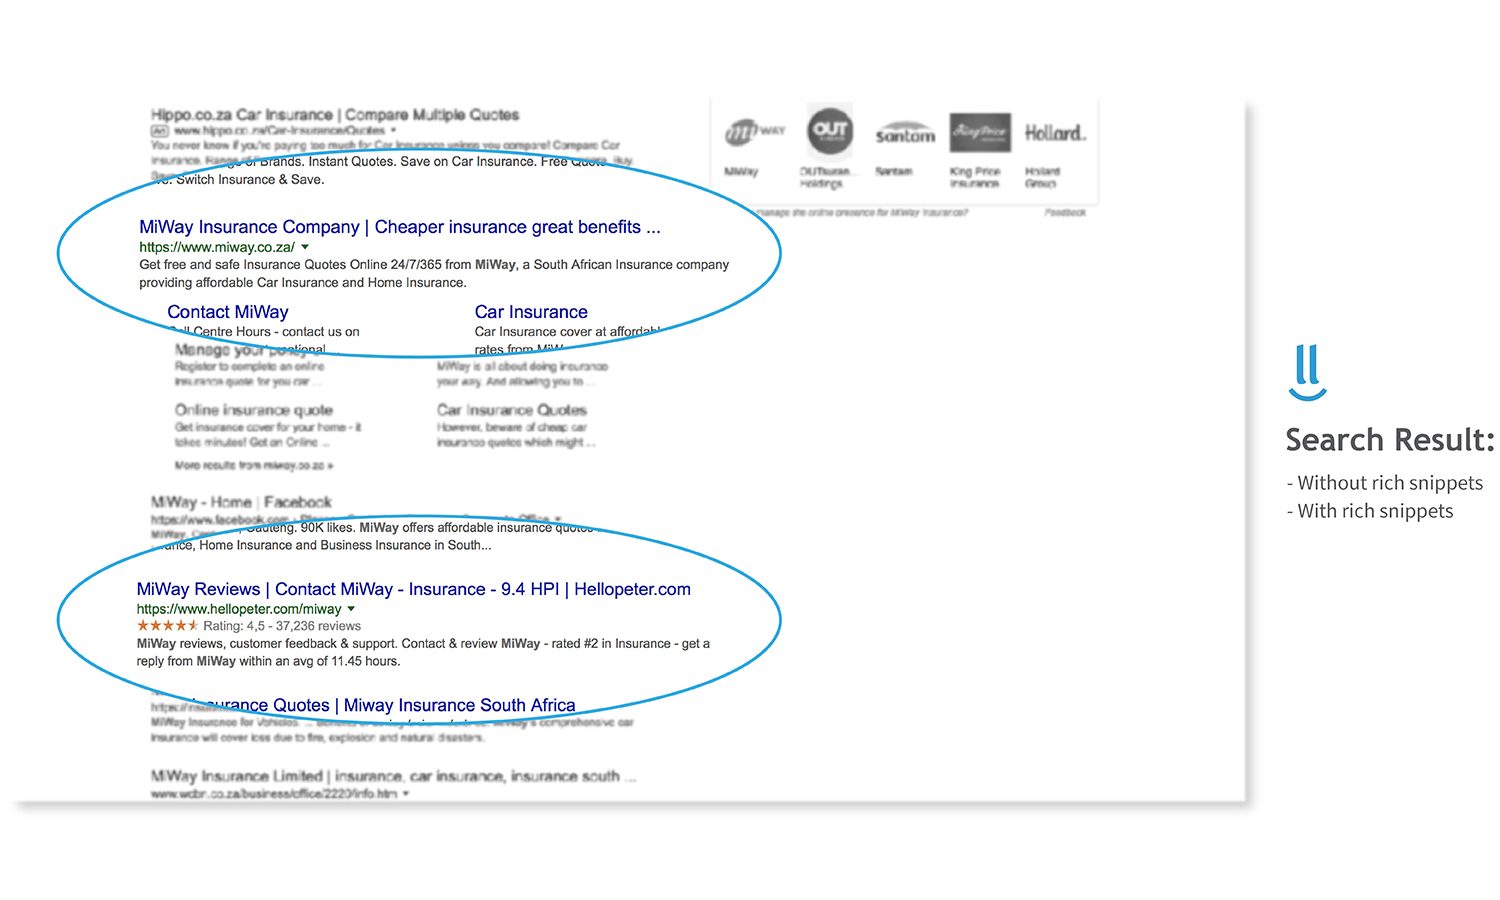Click the https://www.miway.co.za/ green URL
1500x900 pixels.
pos(216,247)
